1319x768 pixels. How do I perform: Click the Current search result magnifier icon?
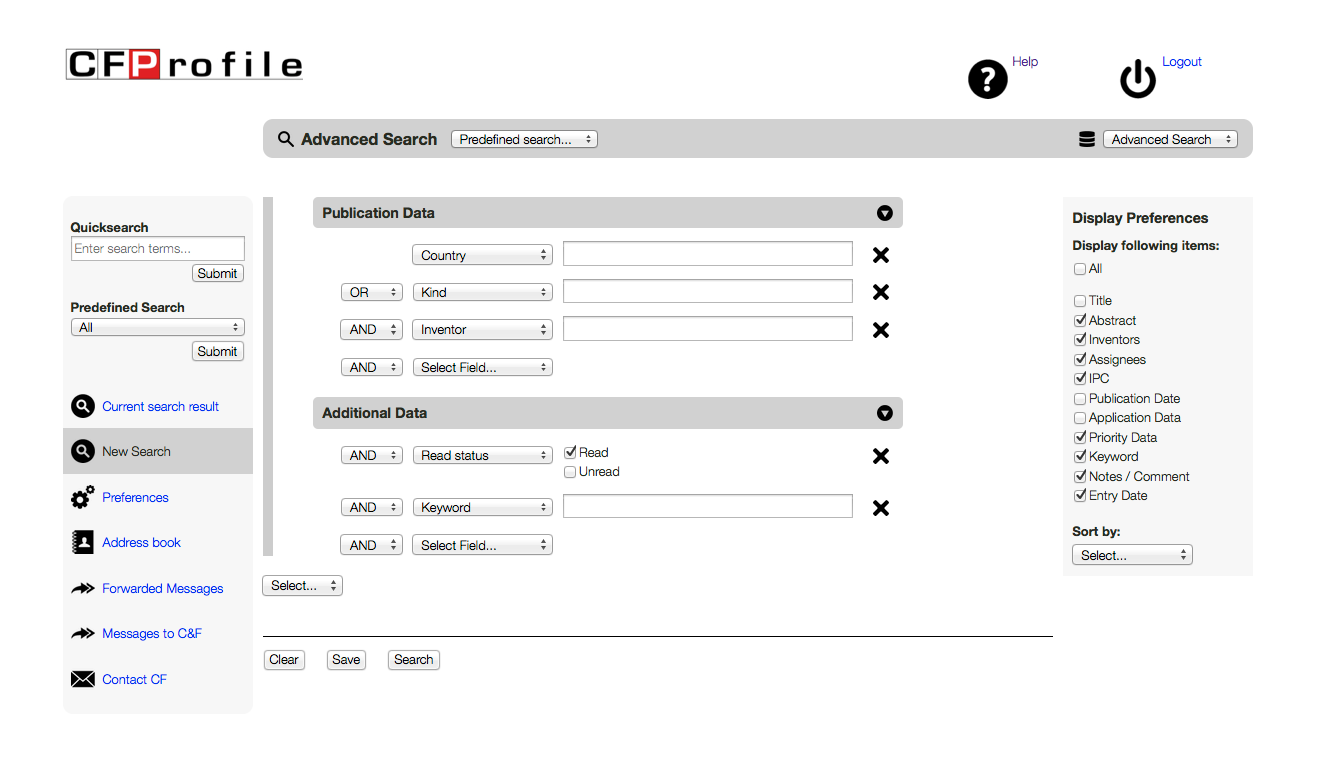pos(83,406)
